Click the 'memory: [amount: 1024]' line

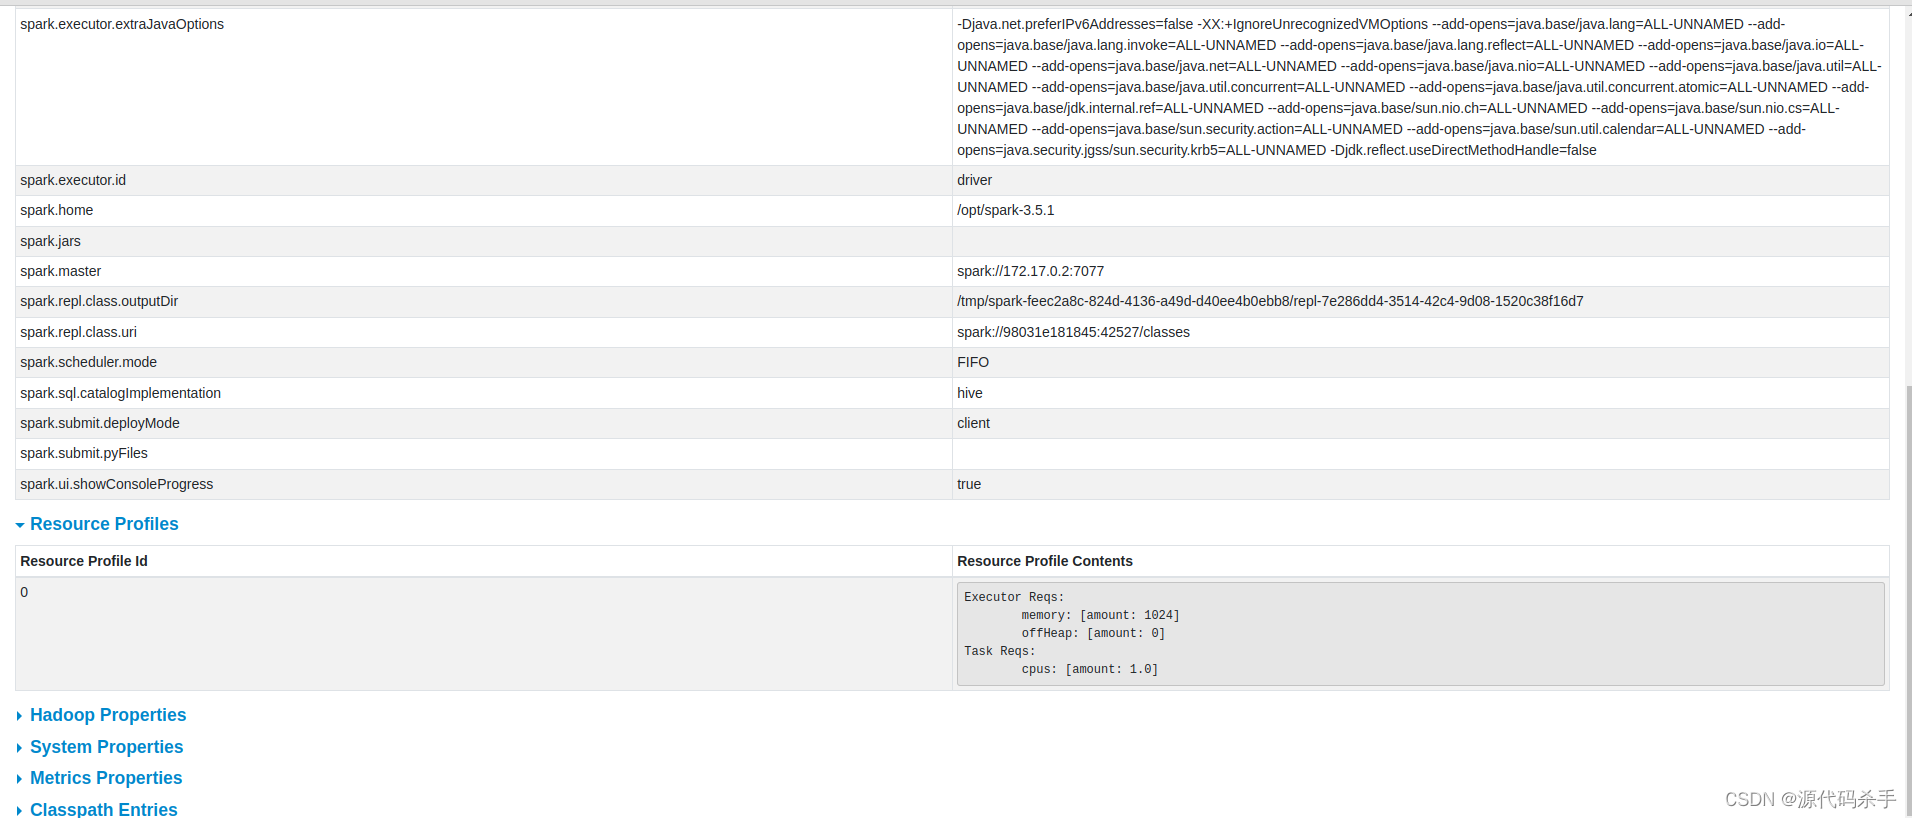click(1100, 615)
